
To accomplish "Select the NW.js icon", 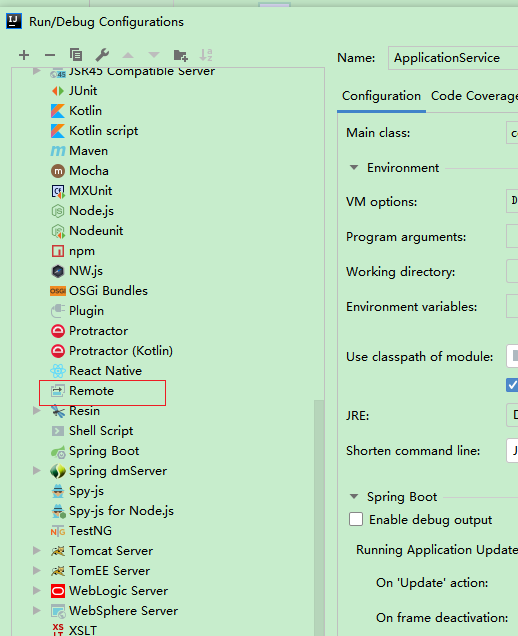I will pos(58,271).
